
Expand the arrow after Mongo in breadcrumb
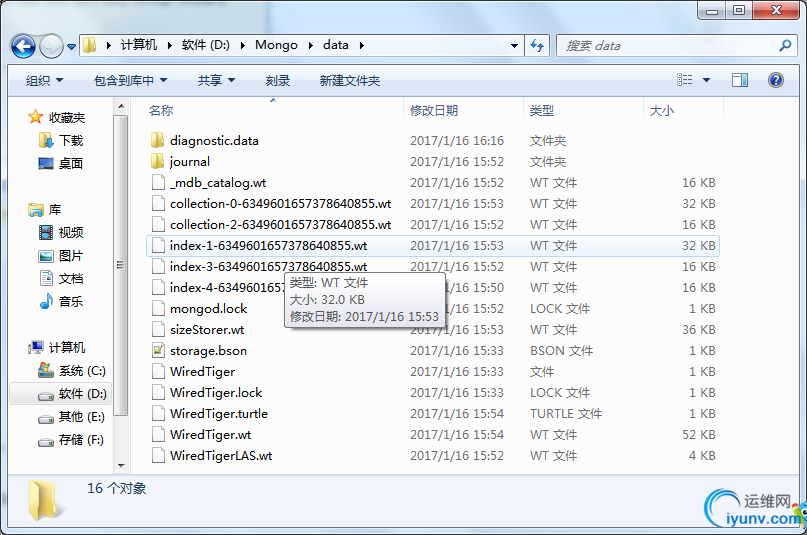pos(311,45)
